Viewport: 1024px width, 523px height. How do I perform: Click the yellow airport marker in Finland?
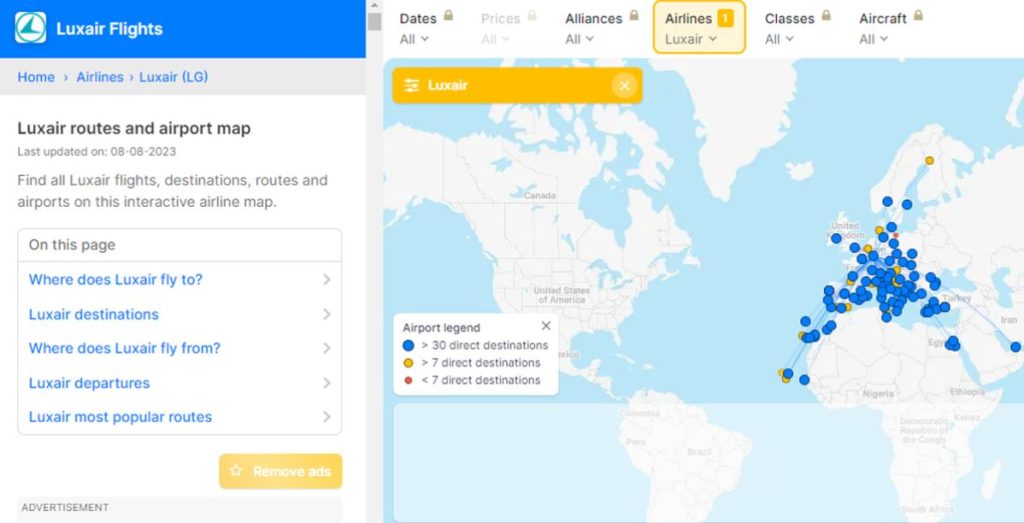(929, 161)
